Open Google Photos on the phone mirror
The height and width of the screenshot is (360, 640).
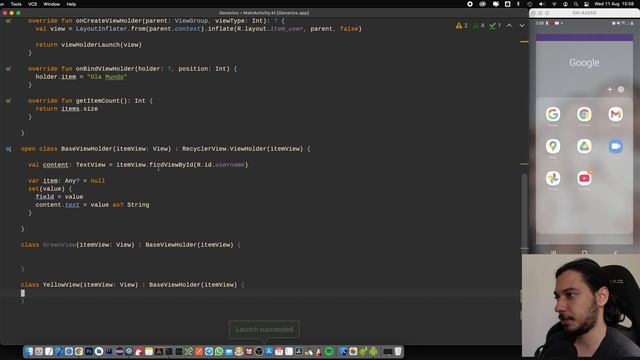(x=553, y=178)
